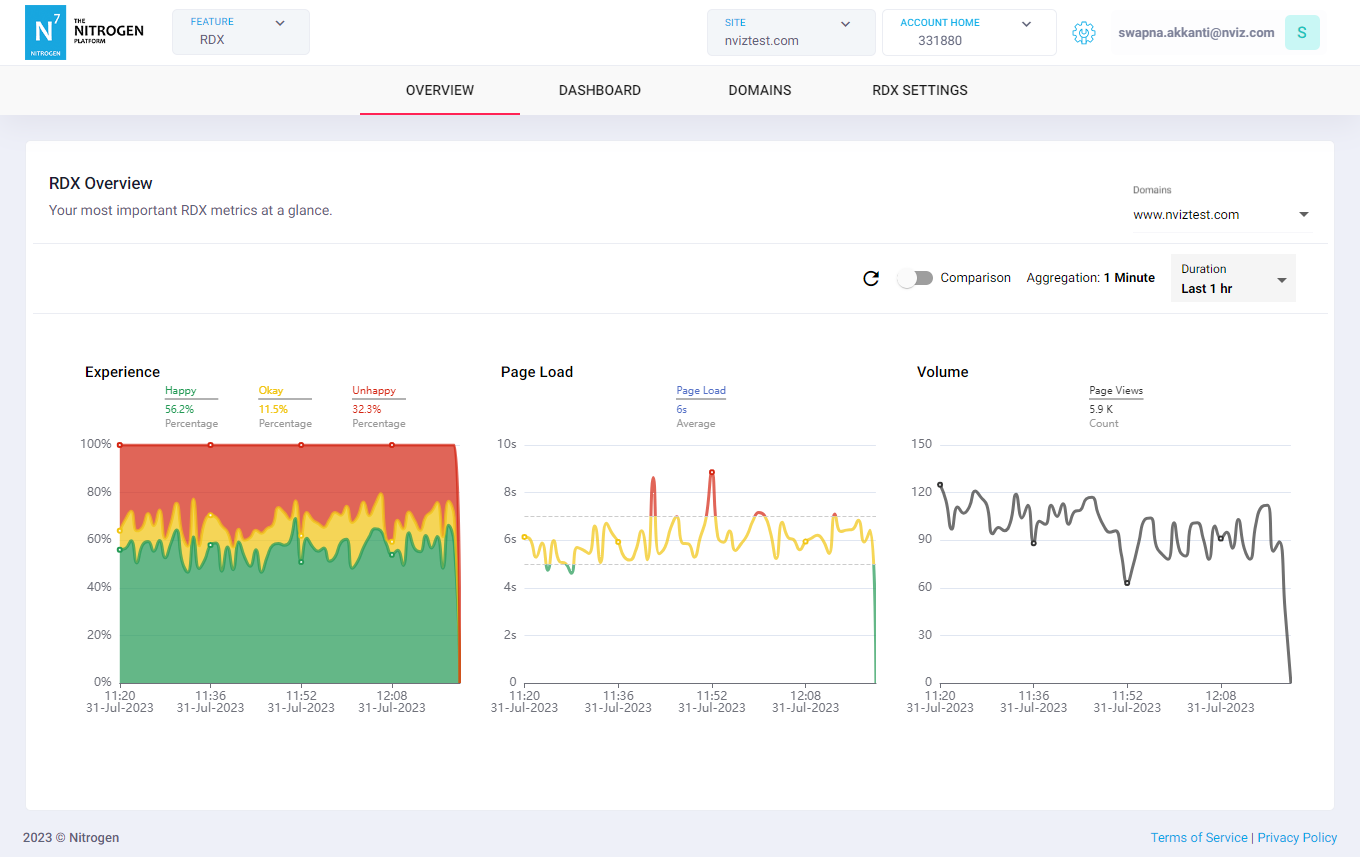Toggle Happy series in Experience legend
This screenshot has height=857, width=1360.
(181, 391)
